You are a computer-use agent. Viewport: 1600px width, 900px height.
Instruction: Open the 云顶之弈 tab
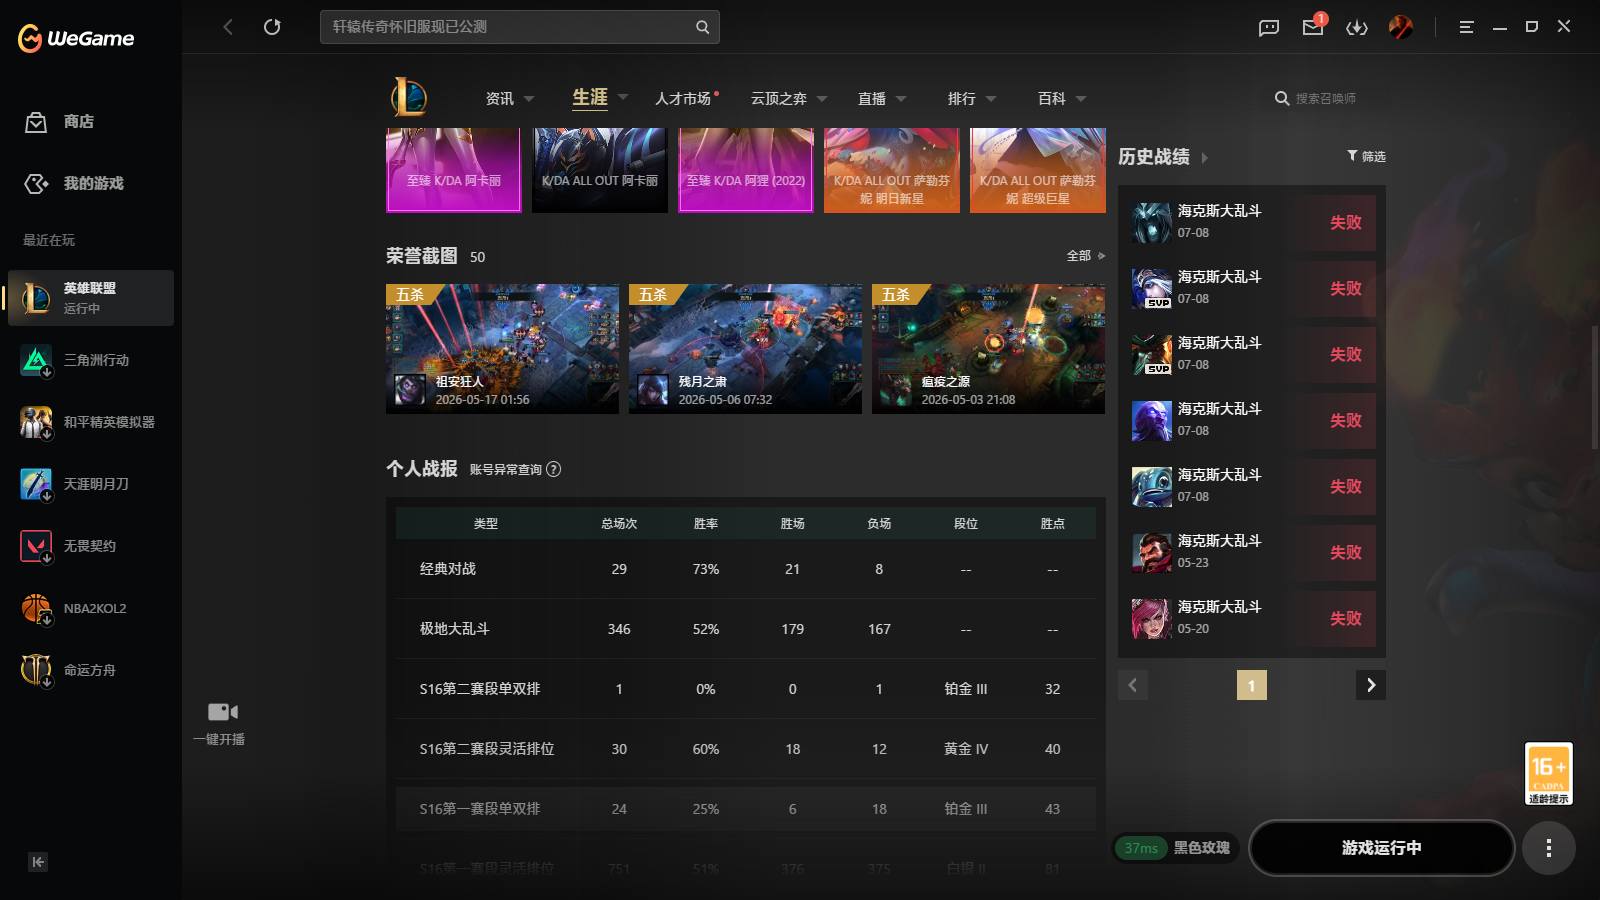(779, 98)
